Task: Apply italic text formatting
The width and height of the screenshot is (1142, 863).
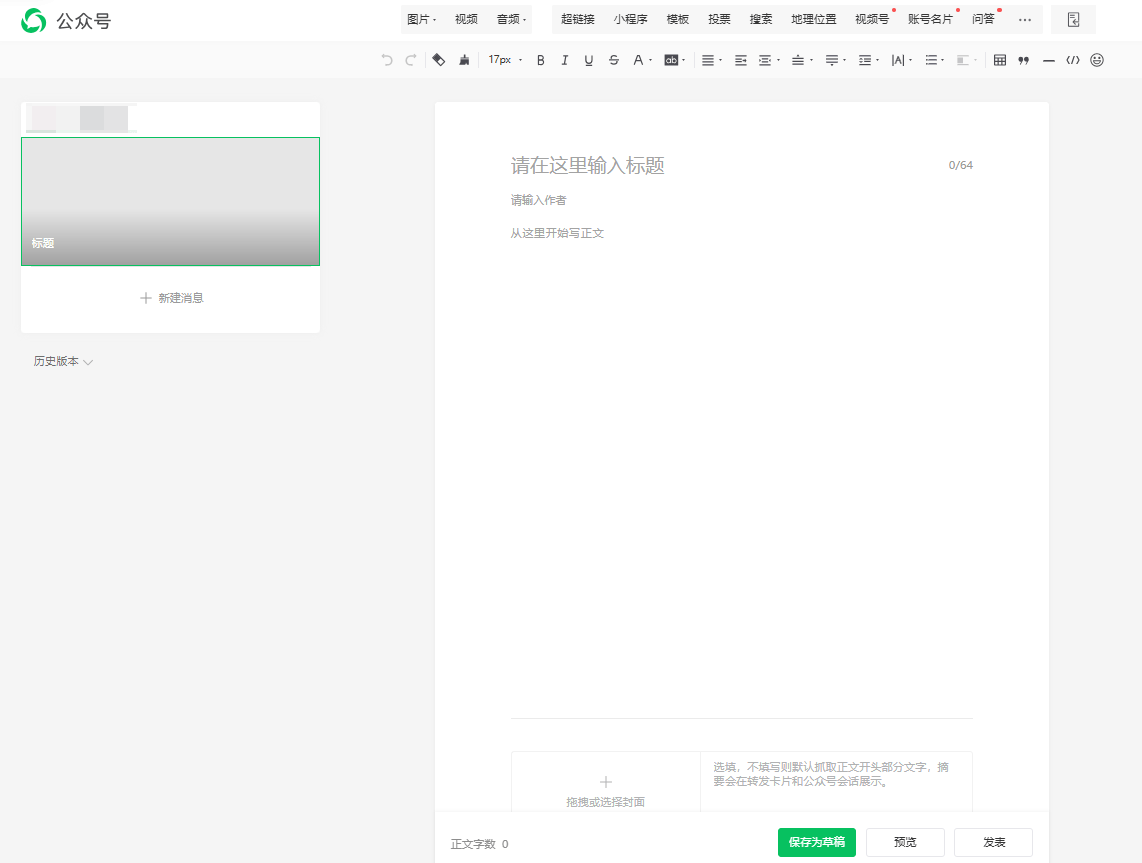Action: point(565,60)
